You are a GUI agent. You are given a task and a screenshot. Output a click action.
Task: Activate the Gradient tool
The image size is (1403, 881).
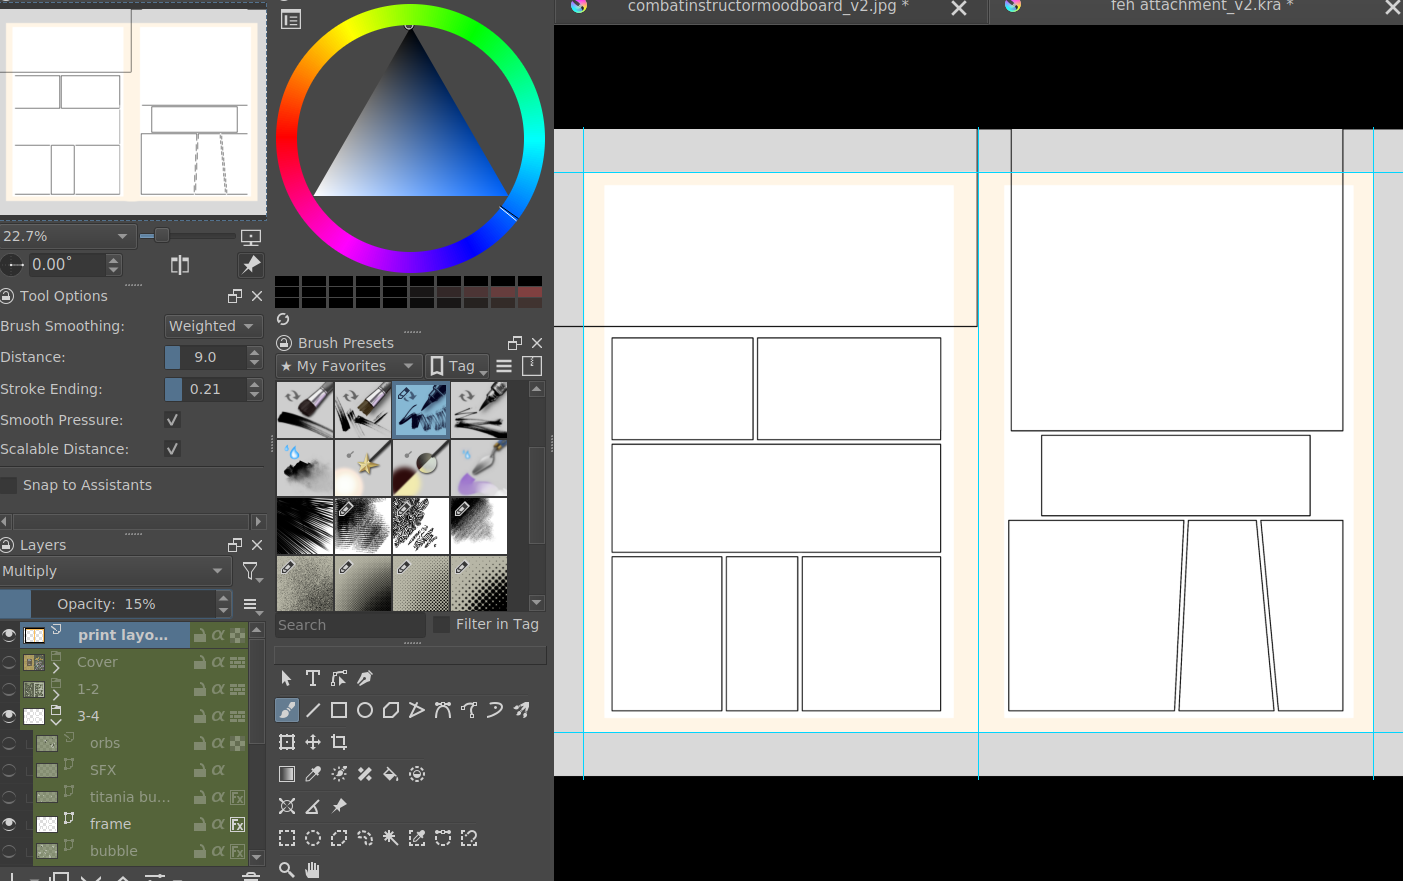point(287,774)
